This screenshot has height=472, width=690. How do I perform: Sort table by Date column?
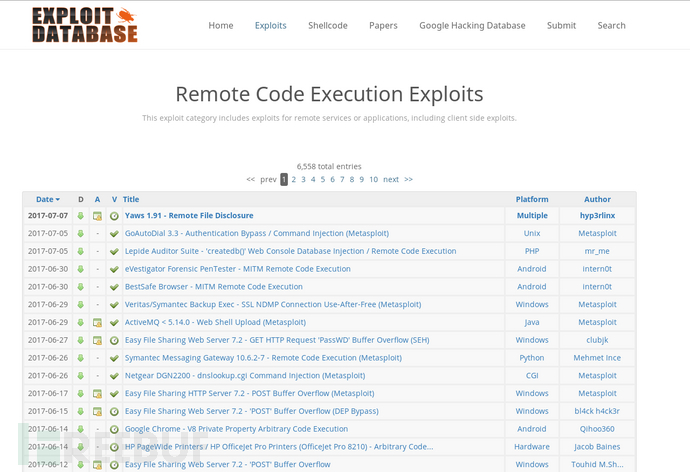click(x=48, y=199)
